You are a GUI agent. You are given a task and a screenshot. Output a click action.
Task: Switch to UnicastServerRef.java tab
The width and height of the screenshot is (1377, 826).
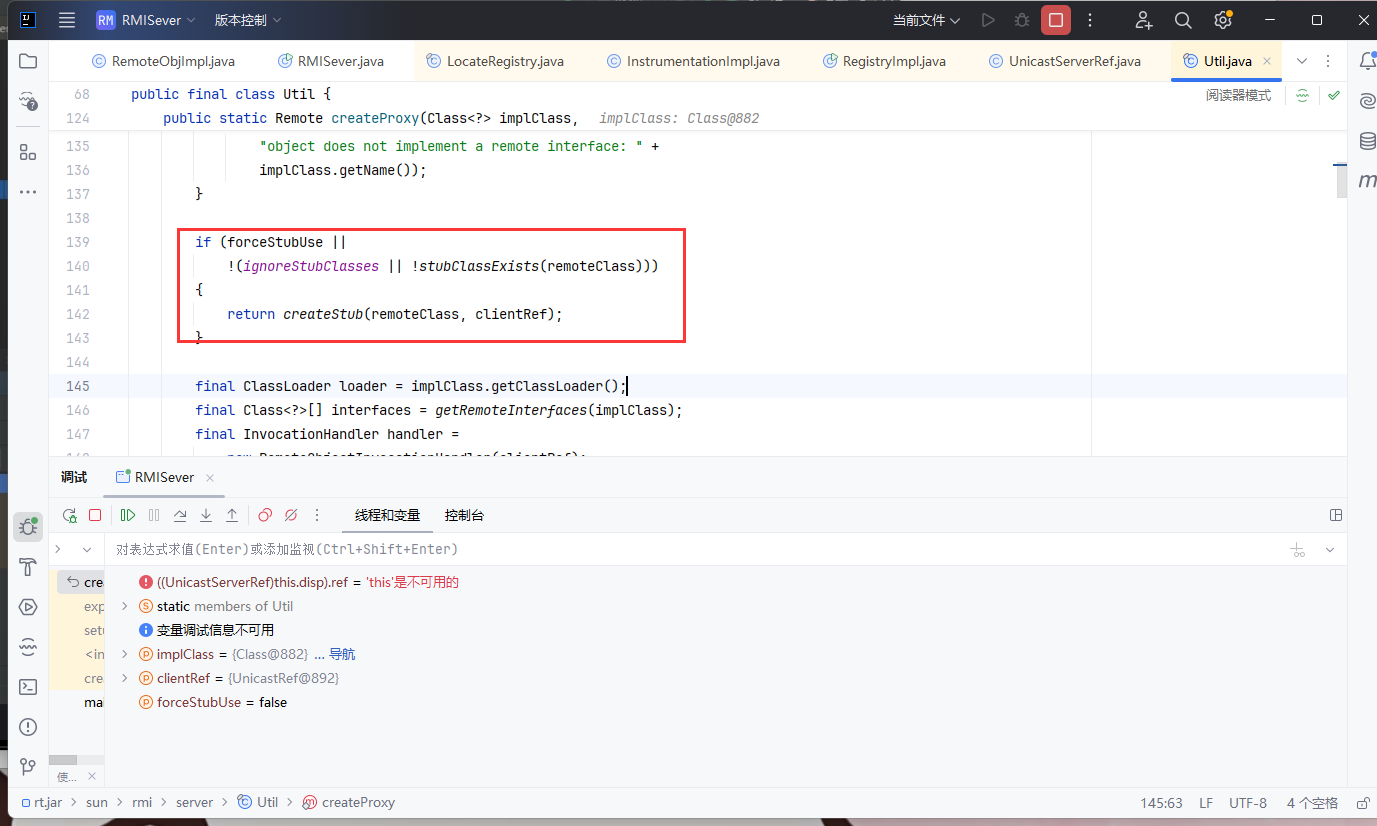click(x=1074, y=61)
